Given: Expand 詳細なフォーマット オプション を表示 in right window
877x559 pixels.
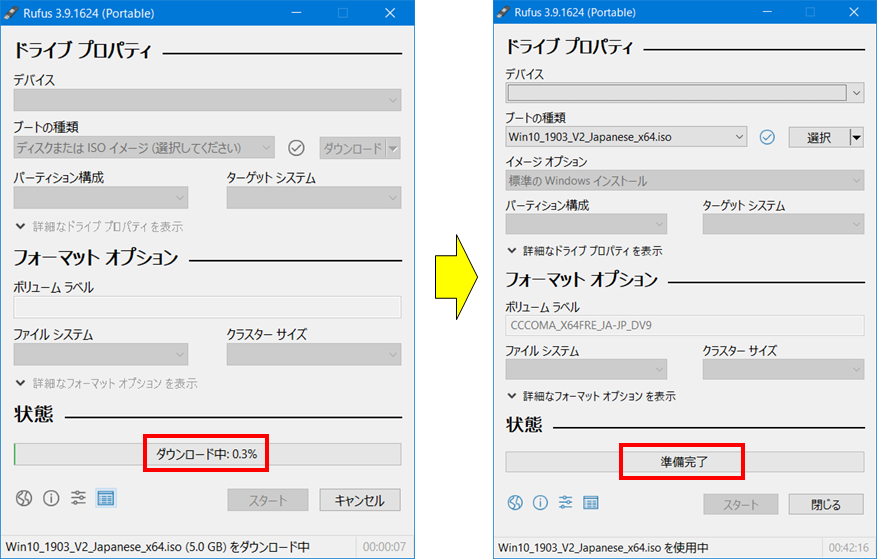Looking at the screenshot, I should pos(591,396).
